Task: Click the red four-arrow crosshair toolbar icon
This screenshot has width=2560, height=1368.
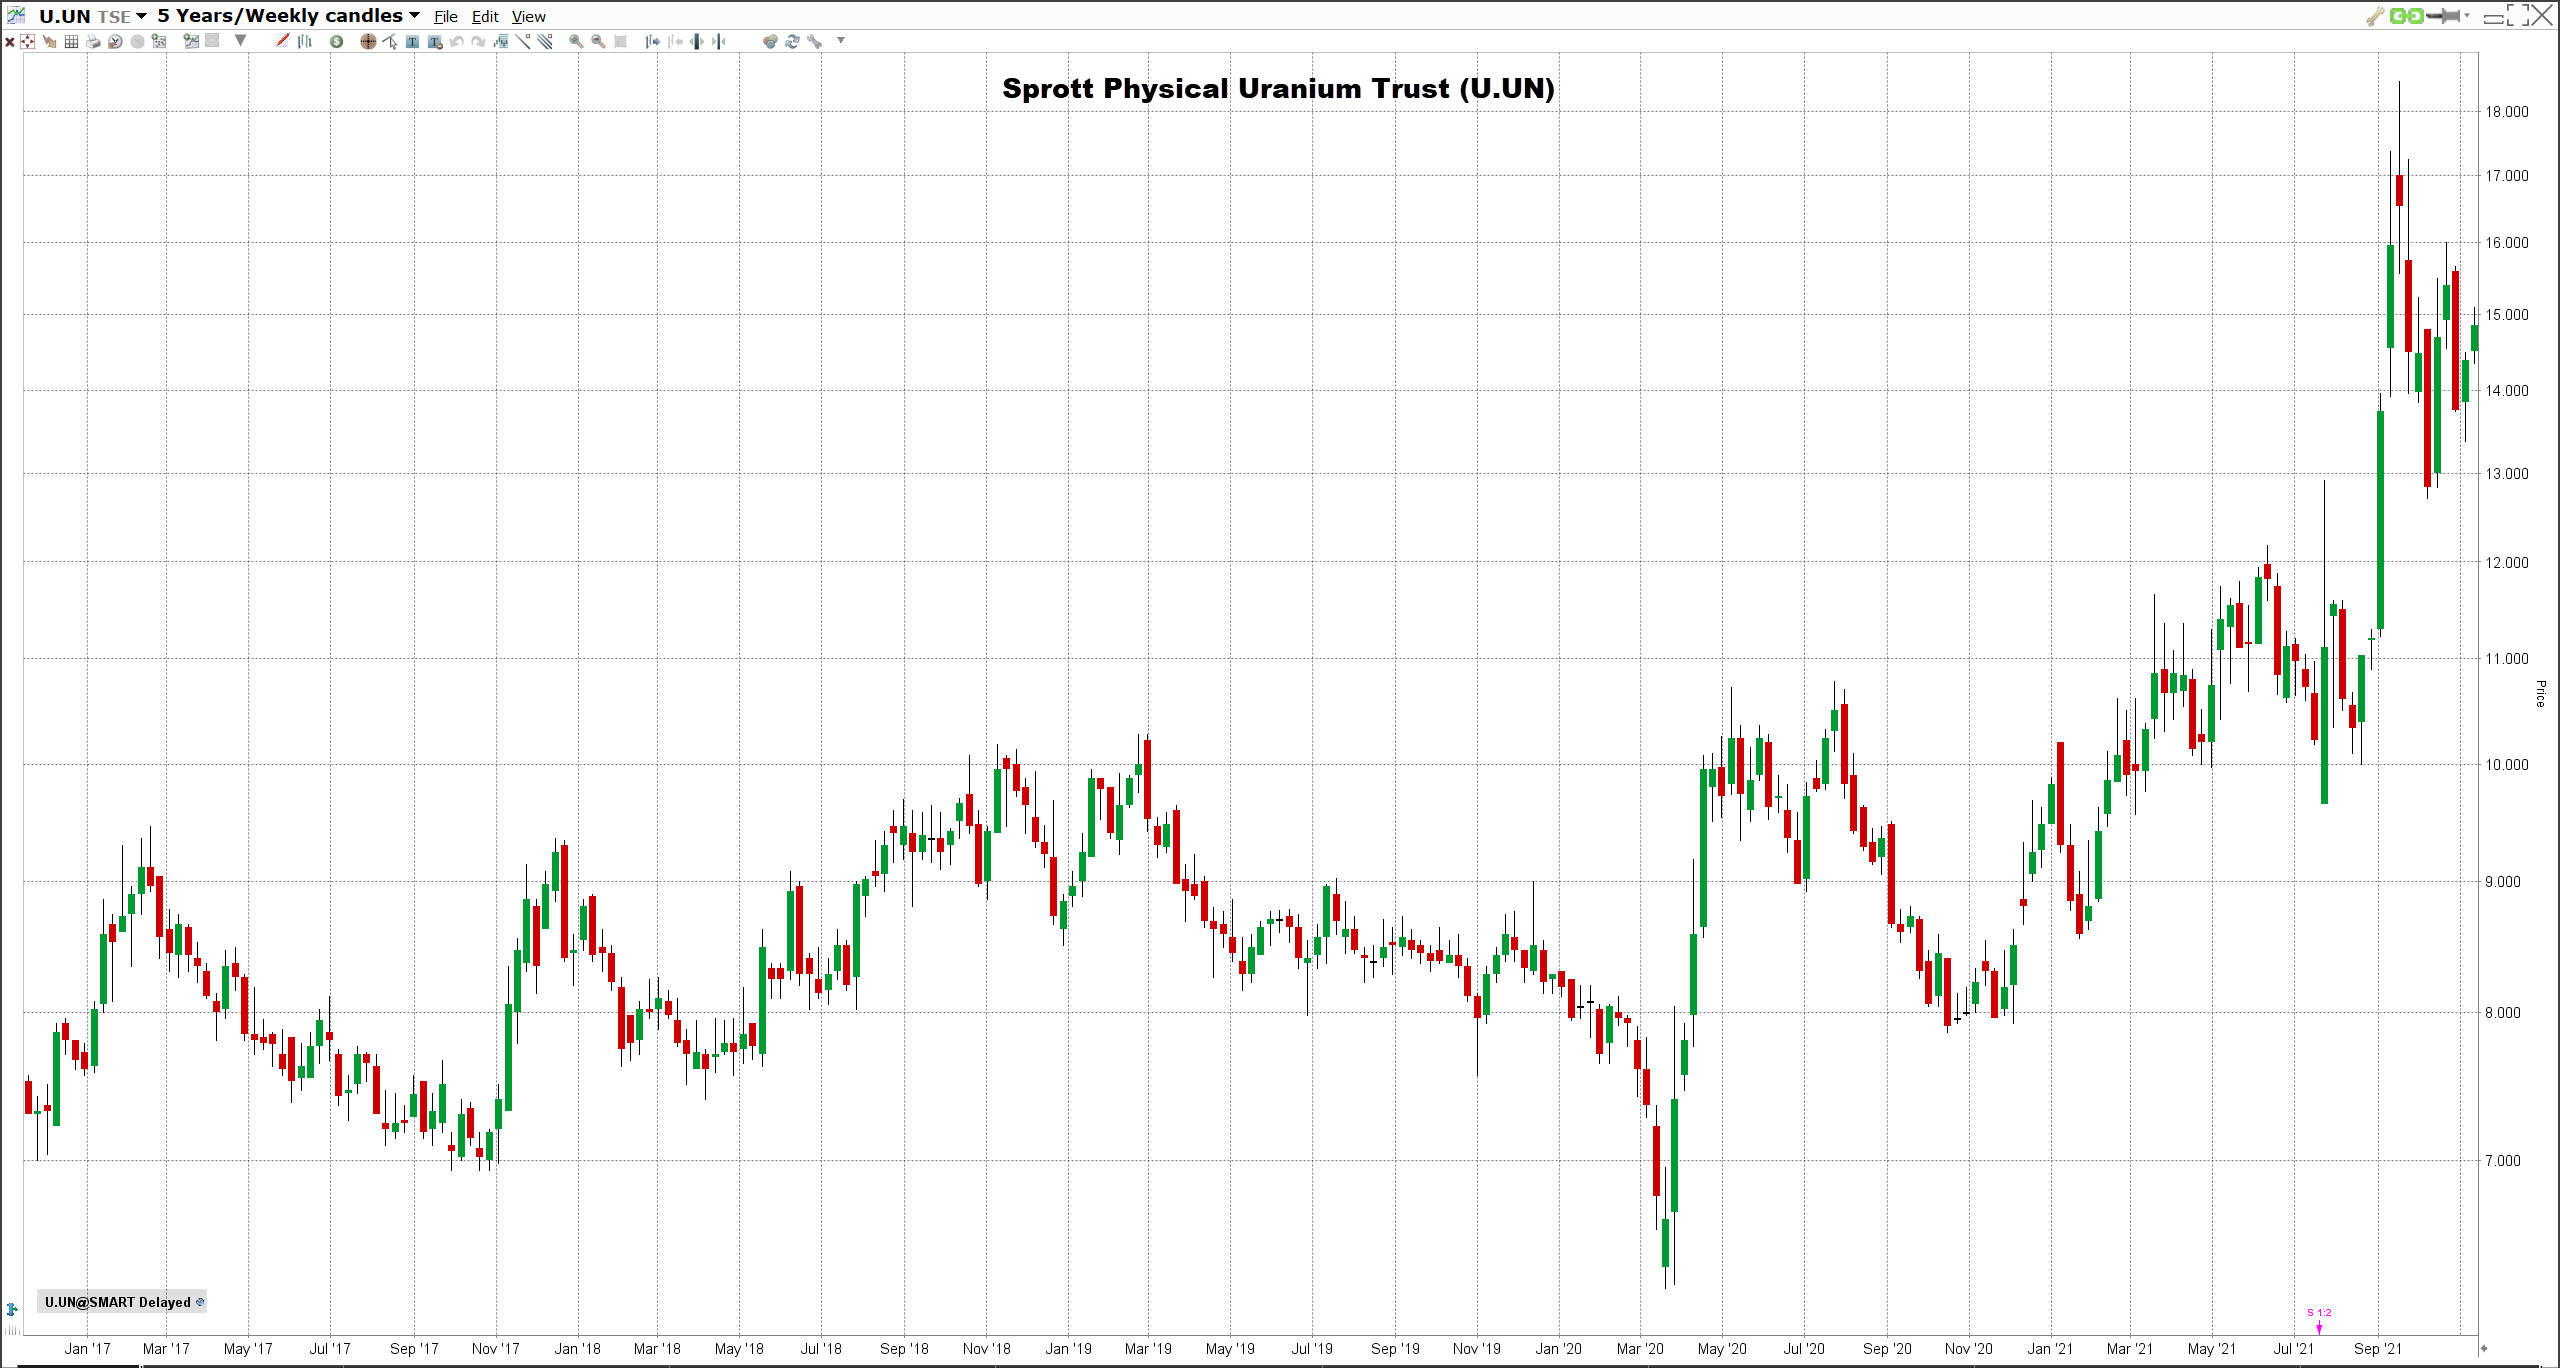Action: point(28,42)
